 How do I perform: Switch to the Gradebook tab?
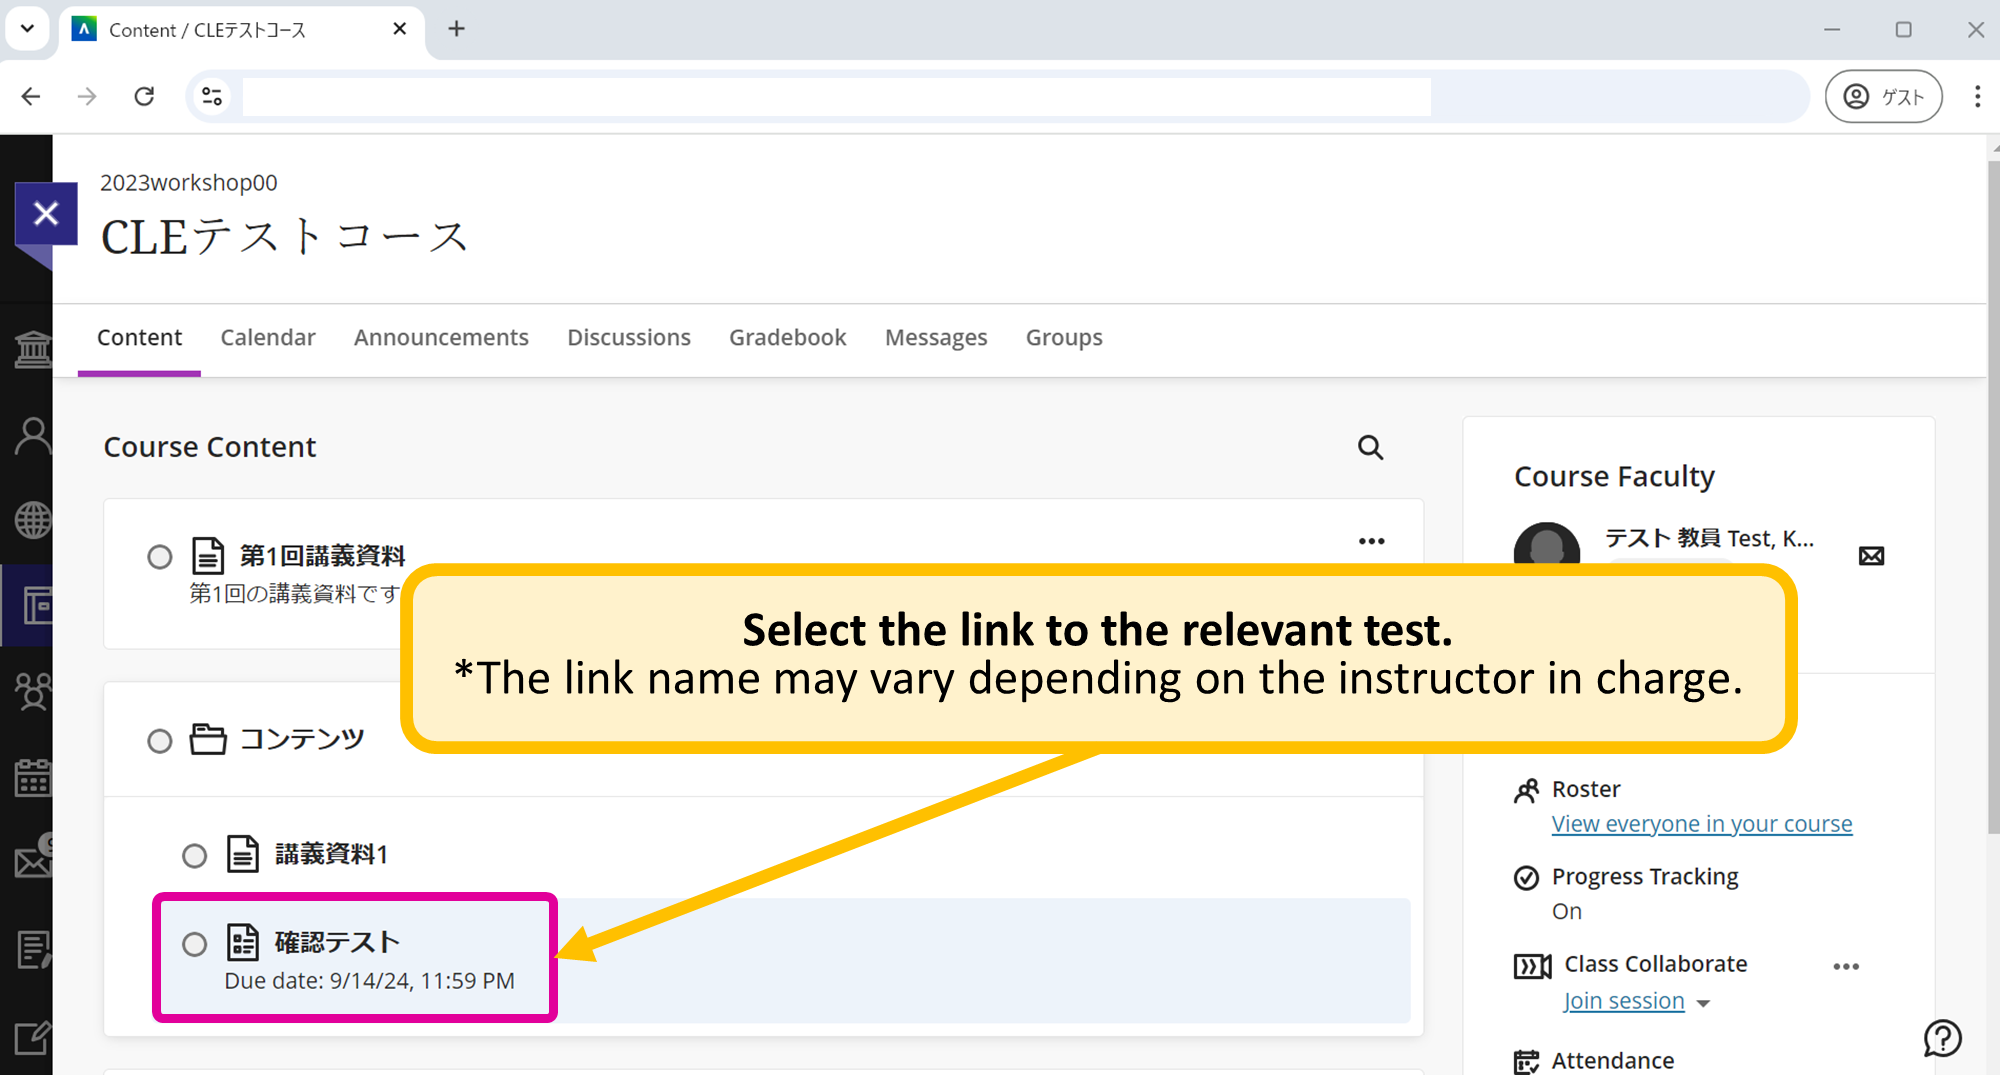click(x=787, y=337)
